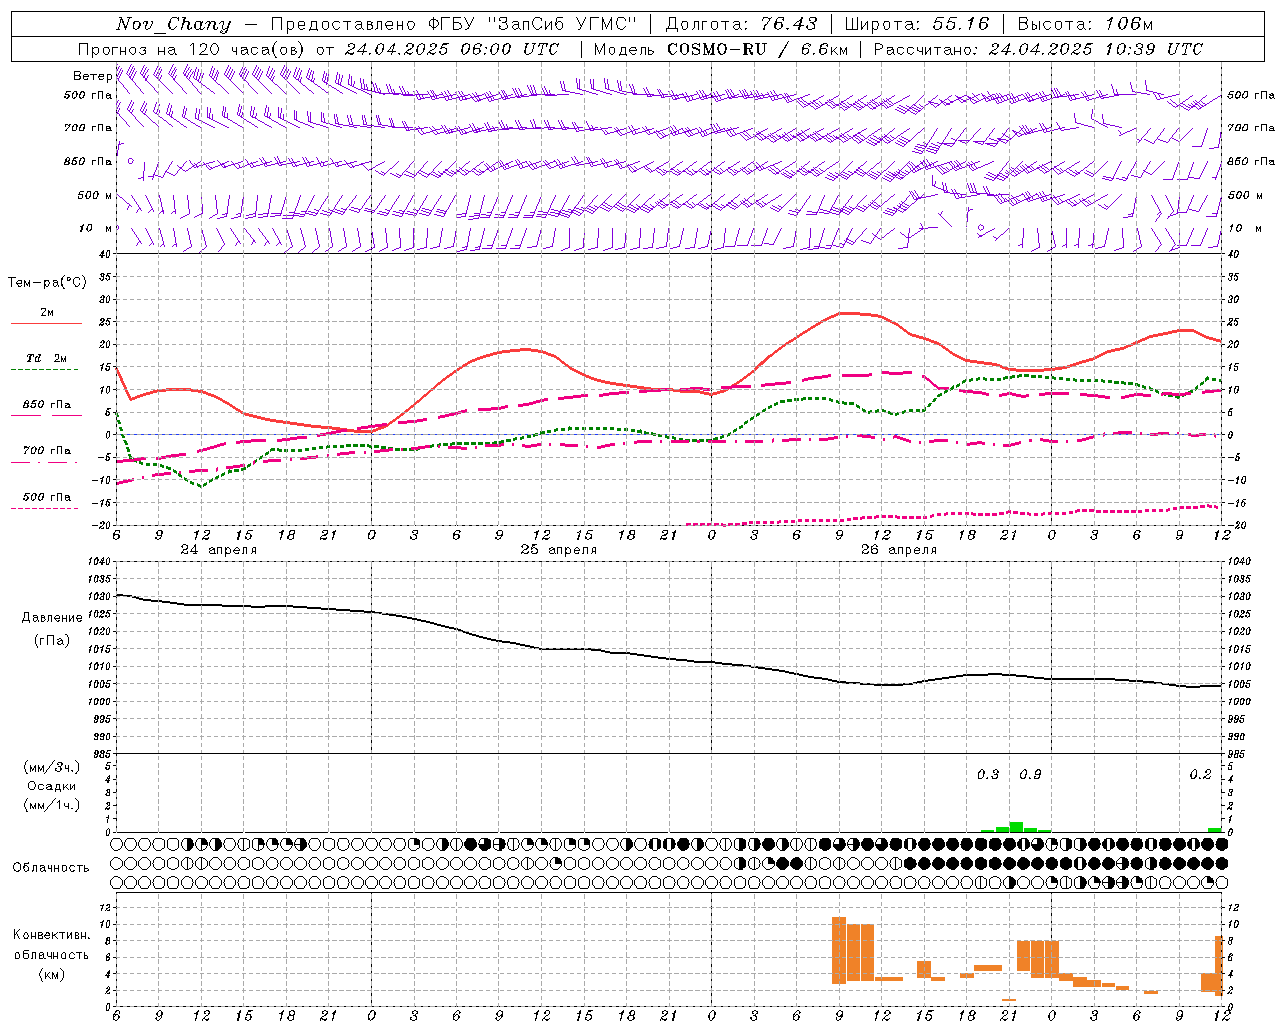Click the tallest green precipitation bar
Image resolution: width=1280 pixels, height=1024 pixels.
coord(1016,827)
